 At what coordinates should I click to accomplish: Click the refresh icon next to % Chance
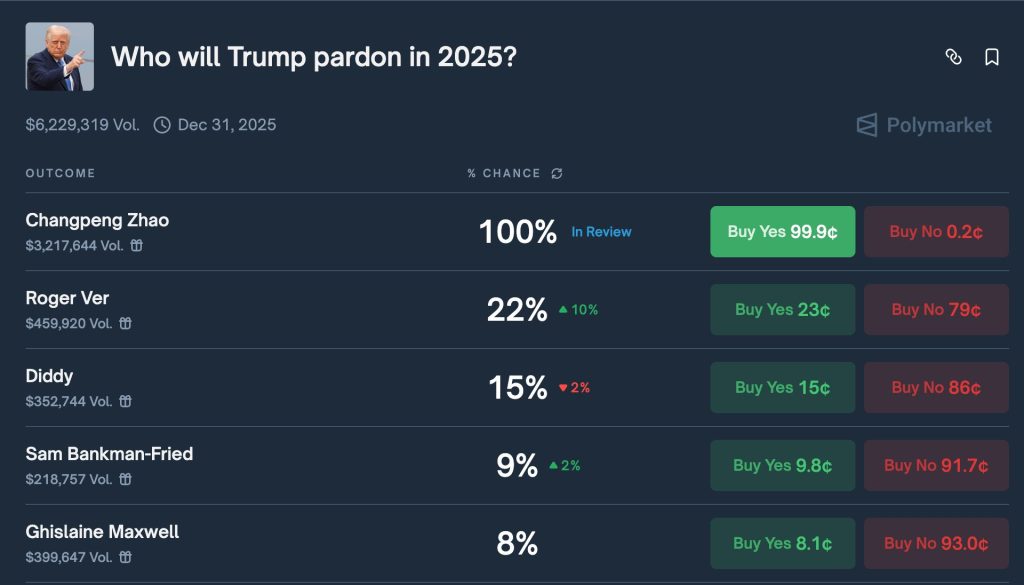coord(557,173)
